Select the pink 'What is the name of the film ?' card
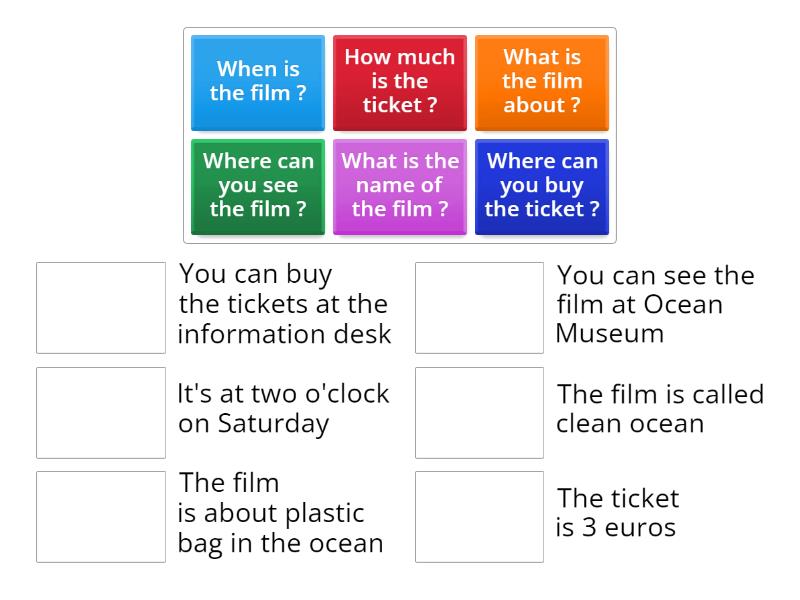The image size is (800, 600). 399,186
